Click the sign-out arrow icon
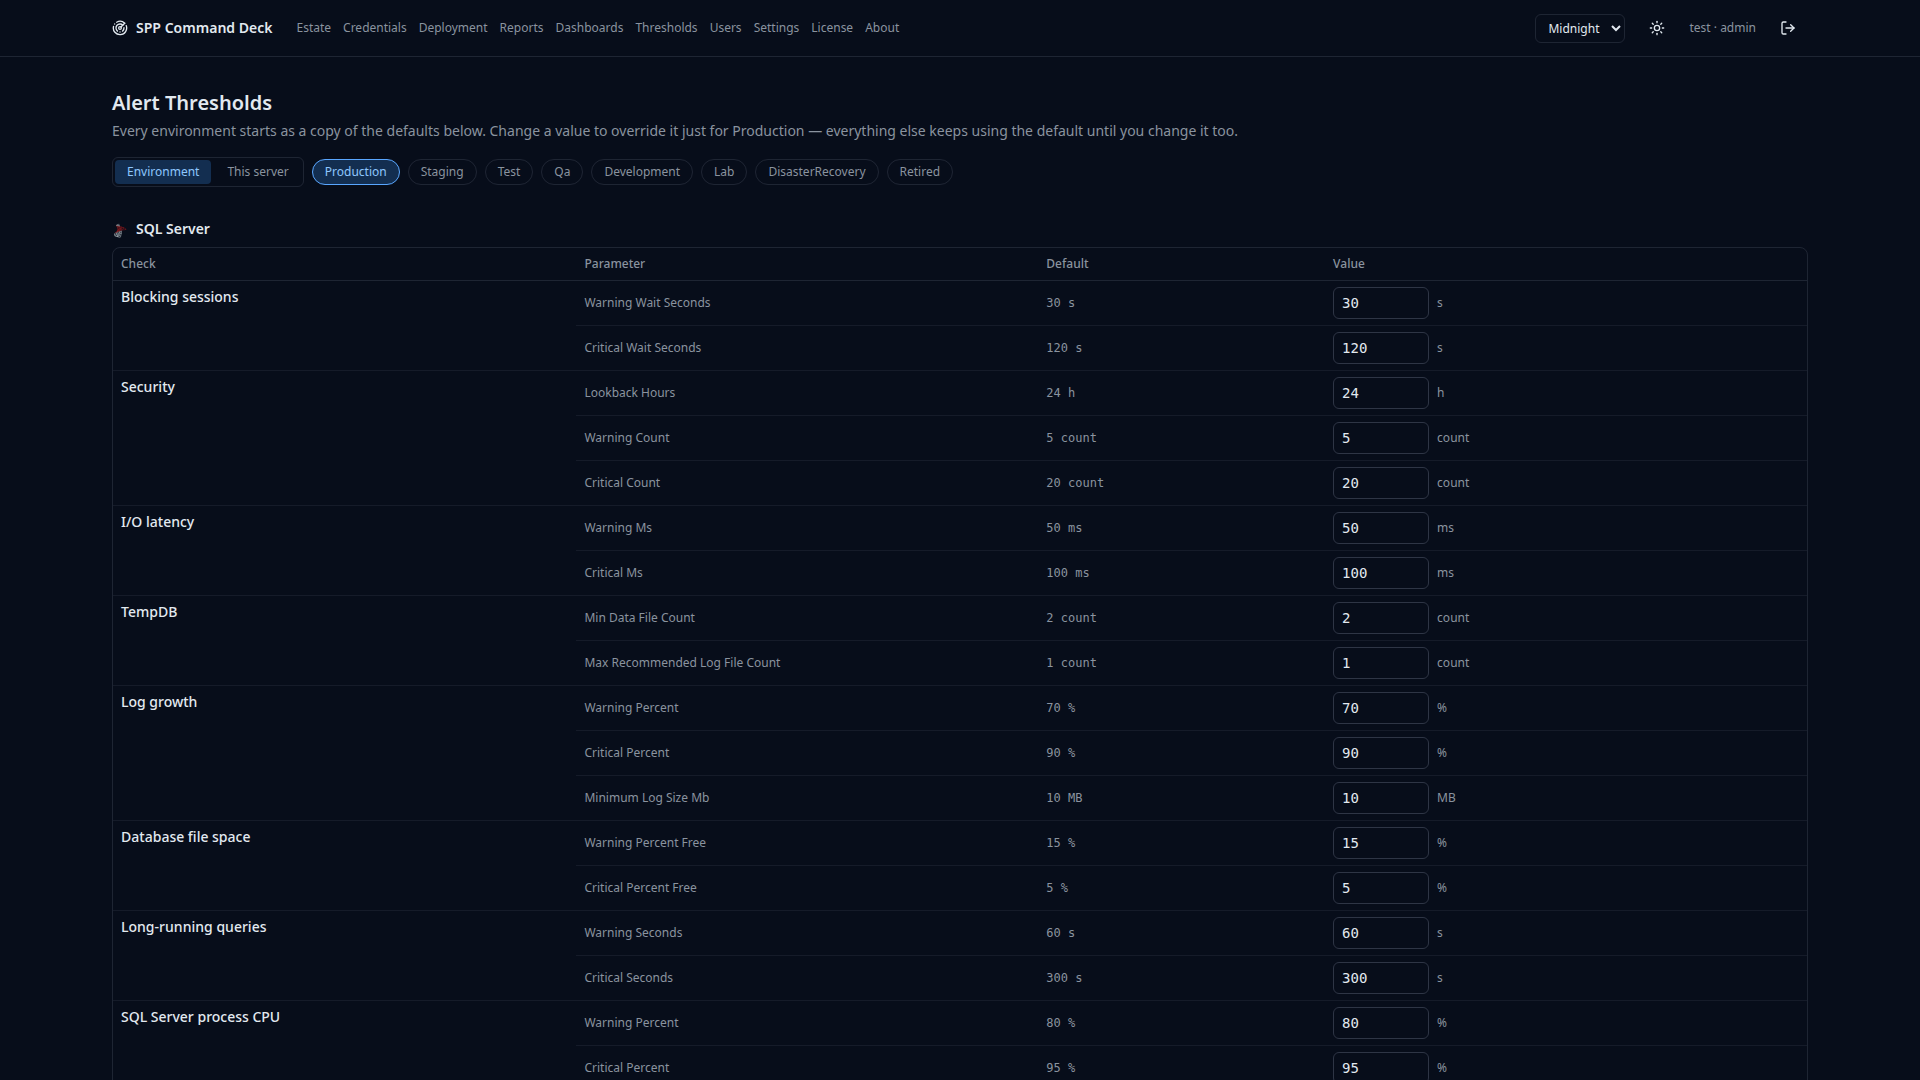Viewport: 1920px width, 1080px height. [x=1788, y=28]
